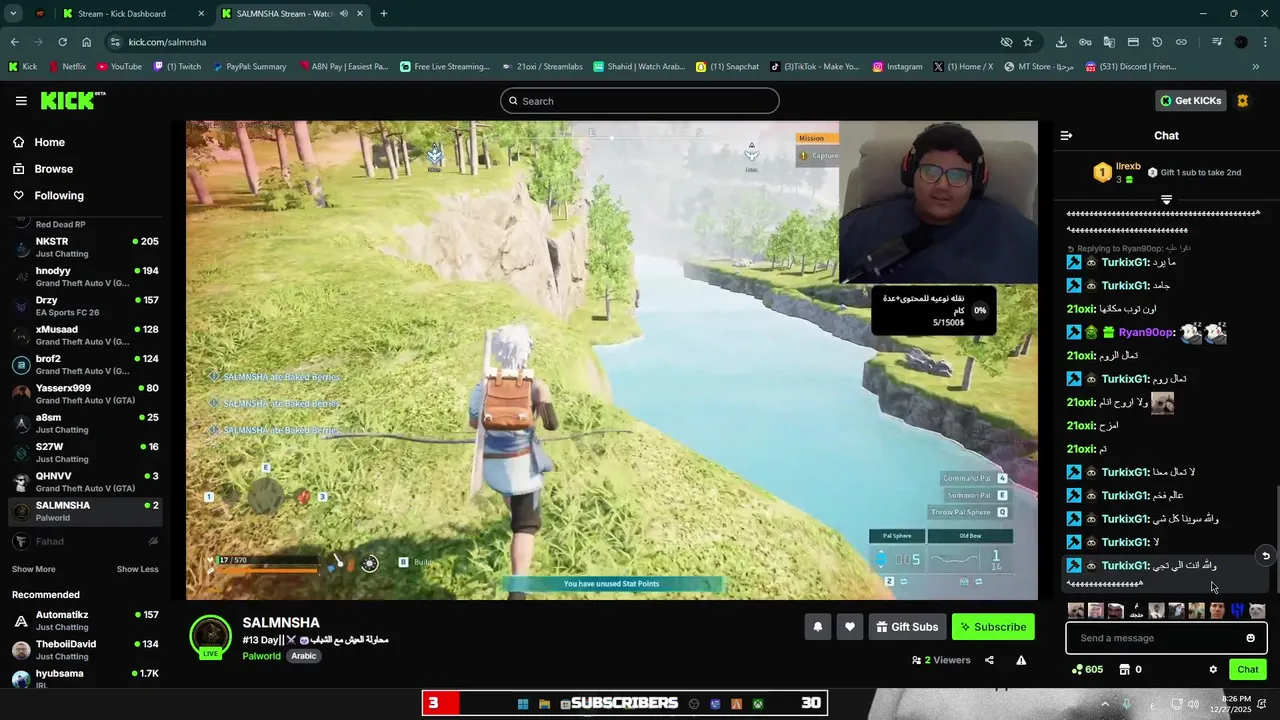
Task: Bookmark this page with the star icon
Action: pyautogui.click(x=1028, y=42)
